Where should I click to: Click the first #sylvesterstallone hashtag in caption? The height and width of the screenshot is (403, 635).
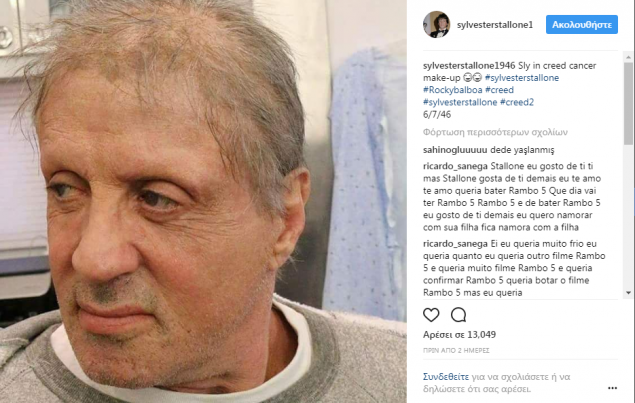(x=522, y=78)
